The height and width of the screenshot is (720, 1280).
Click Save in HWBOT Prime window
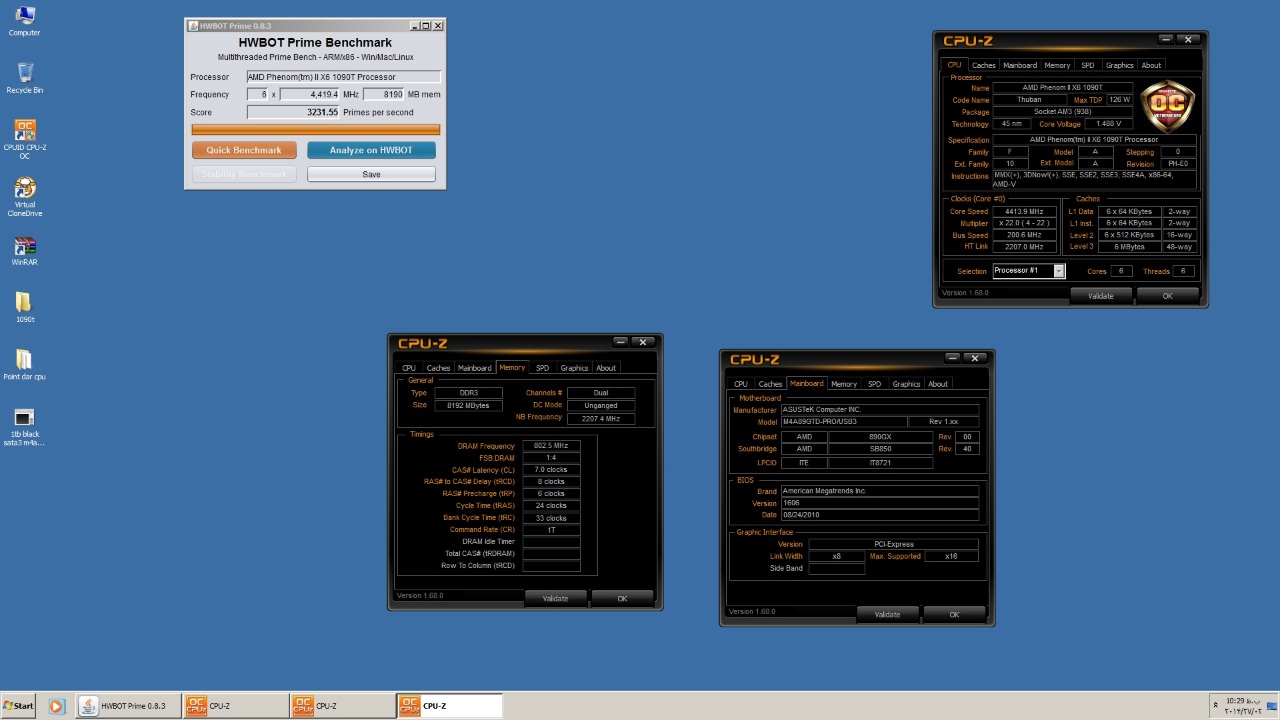(371, 174)
